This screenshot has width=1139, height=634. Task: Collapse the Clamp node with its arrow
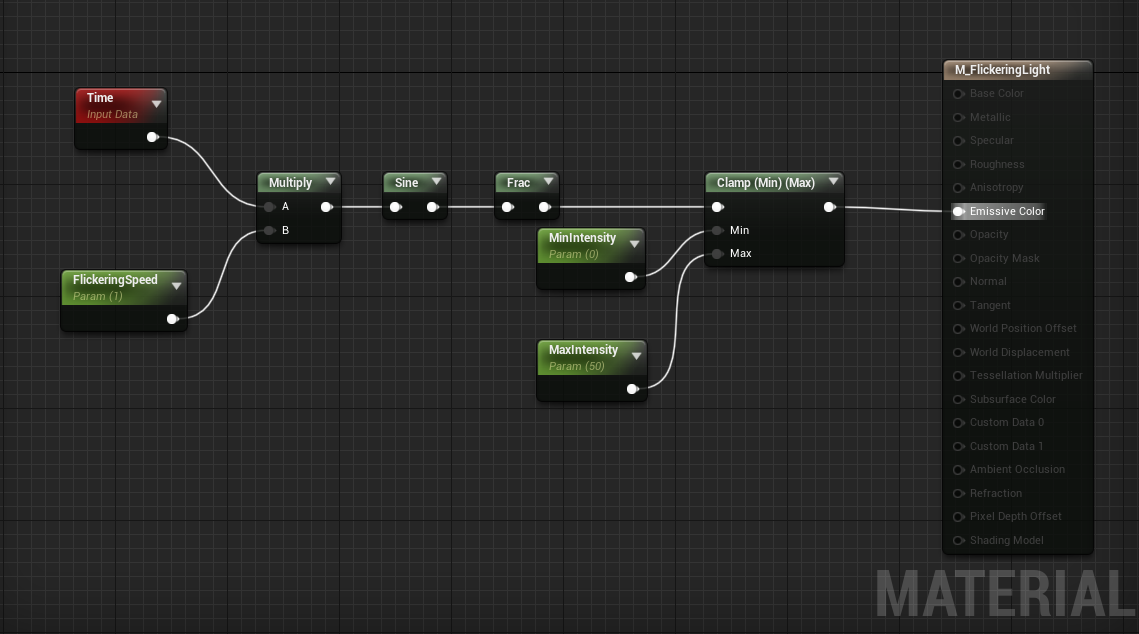coord(834,182)
